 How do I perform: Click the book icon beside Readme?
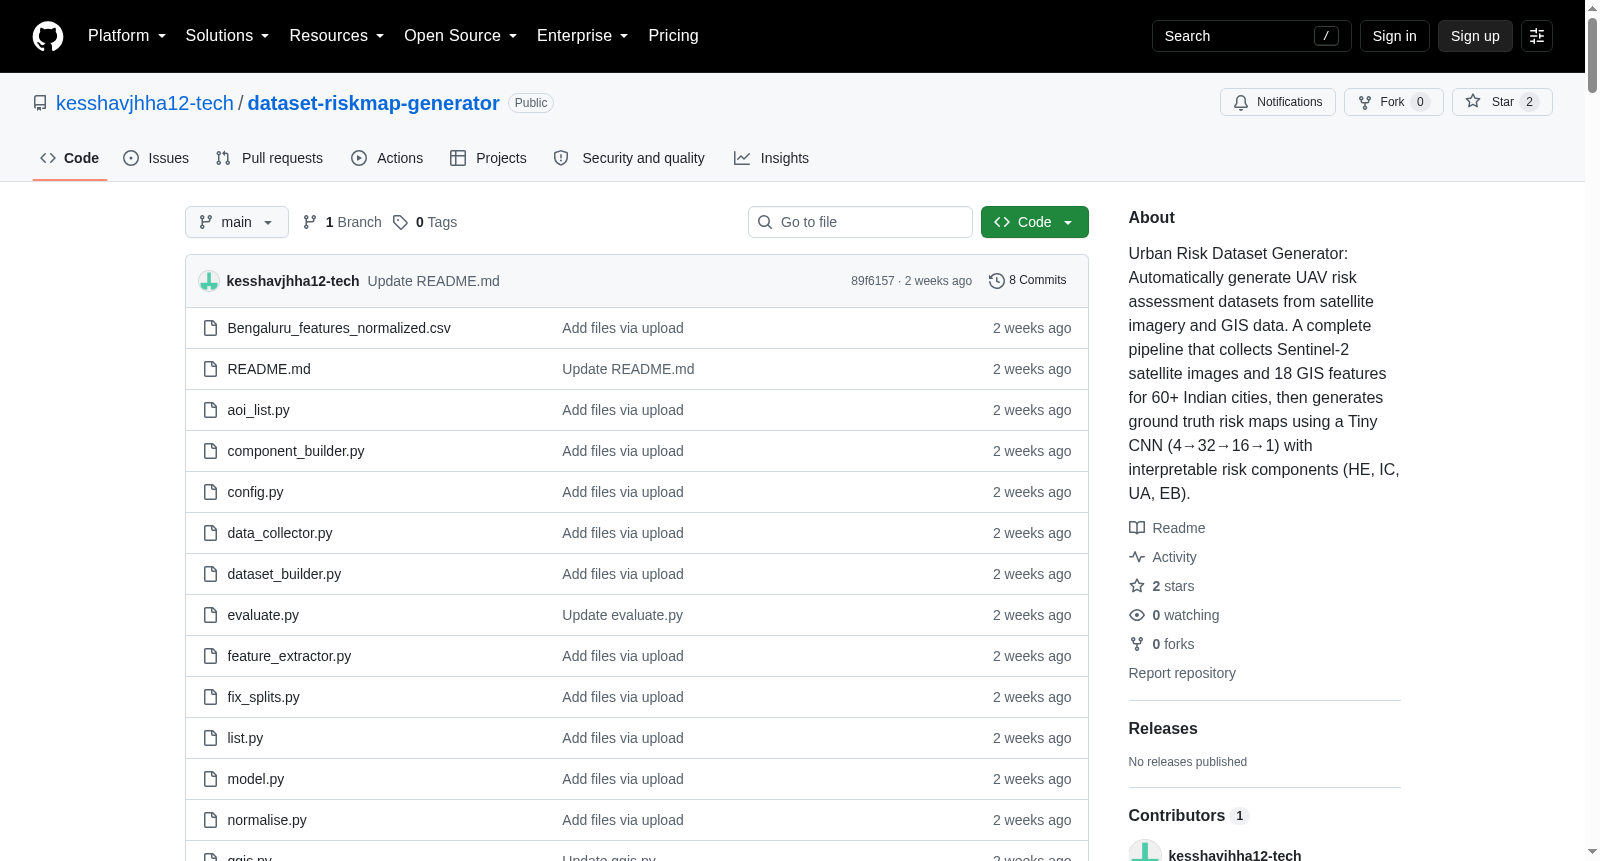pos(1137,528)
